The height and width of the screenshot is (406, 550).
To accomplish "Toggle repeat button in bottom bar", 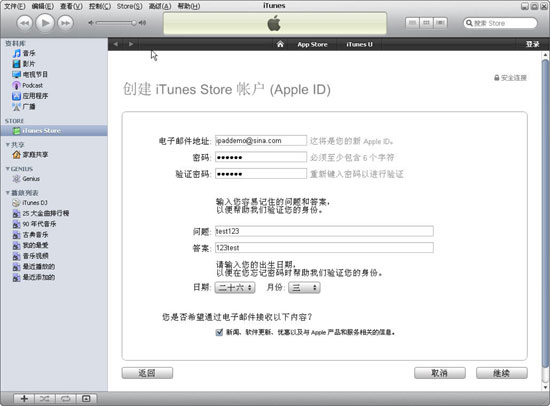I will pyautogui.click(x=65, y=398).
